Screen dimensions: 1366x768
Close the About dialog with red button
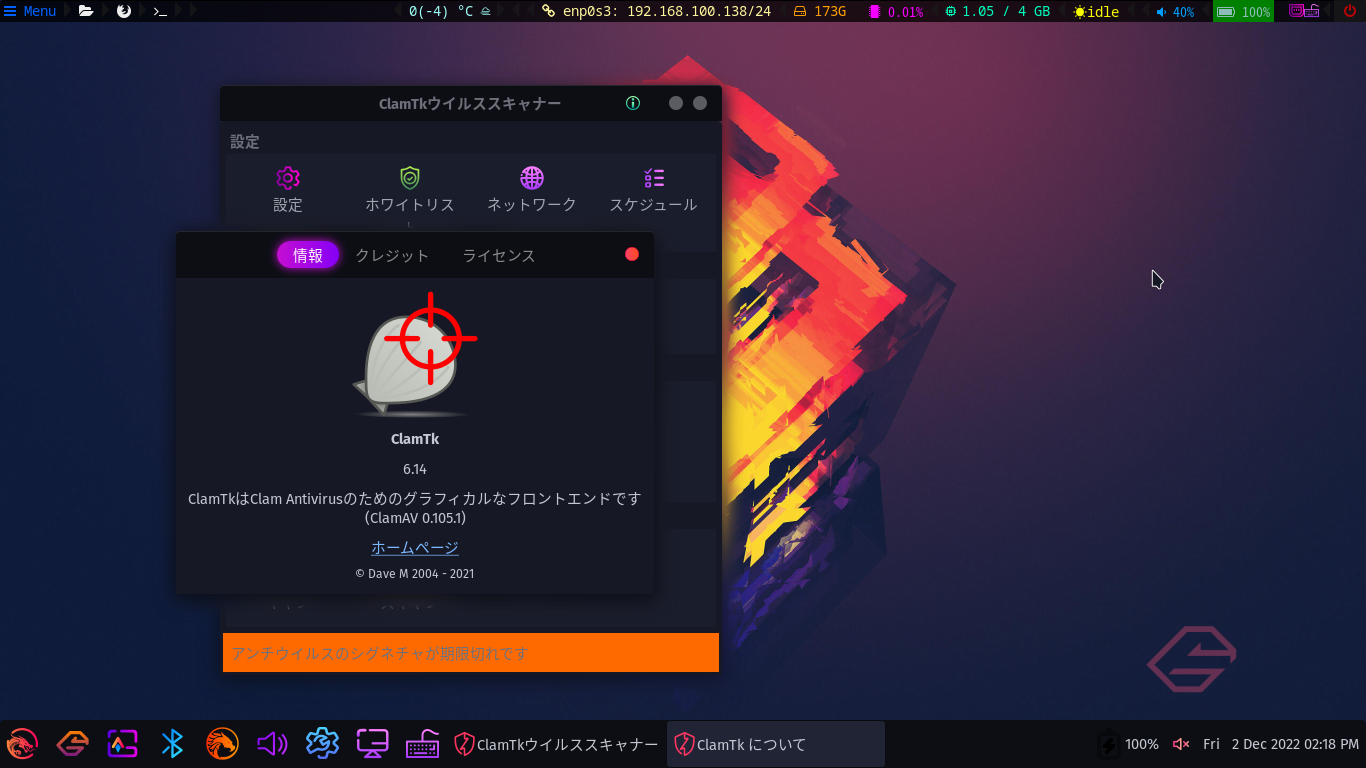pos(632,254)
